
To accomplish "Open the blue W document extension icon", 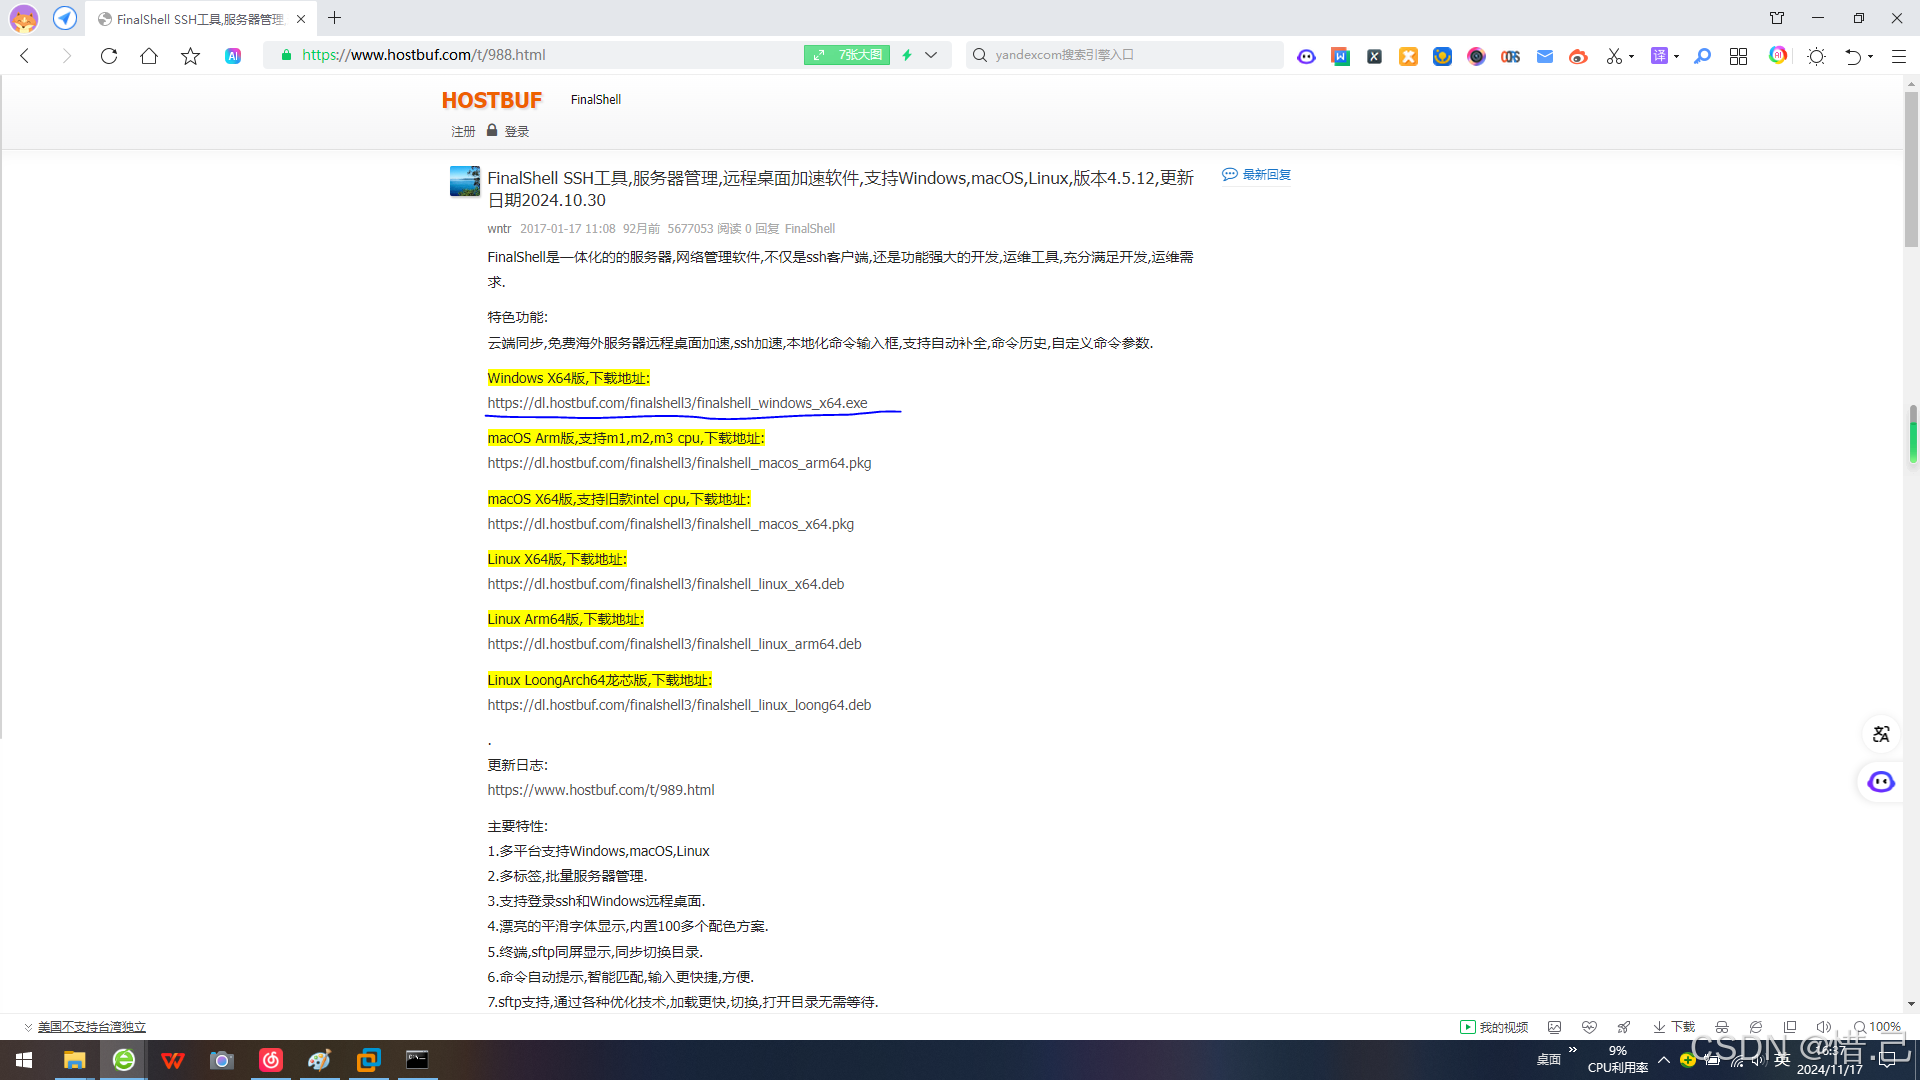I will [1340, 56].
